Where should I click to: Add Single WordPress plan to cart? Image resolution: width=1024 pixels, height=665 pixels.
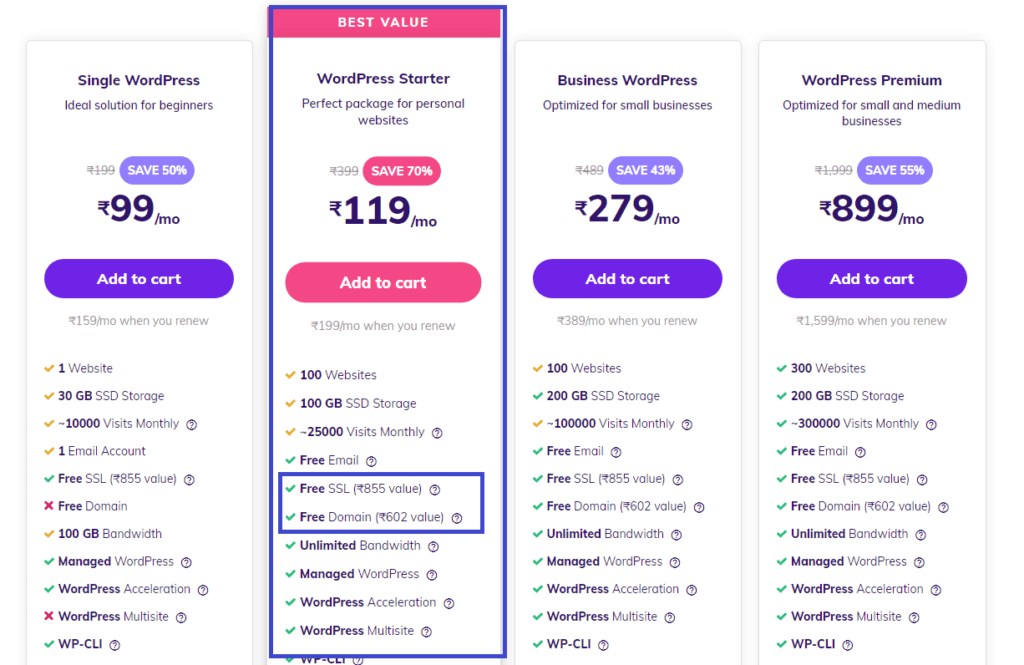(x=139, y=279)
